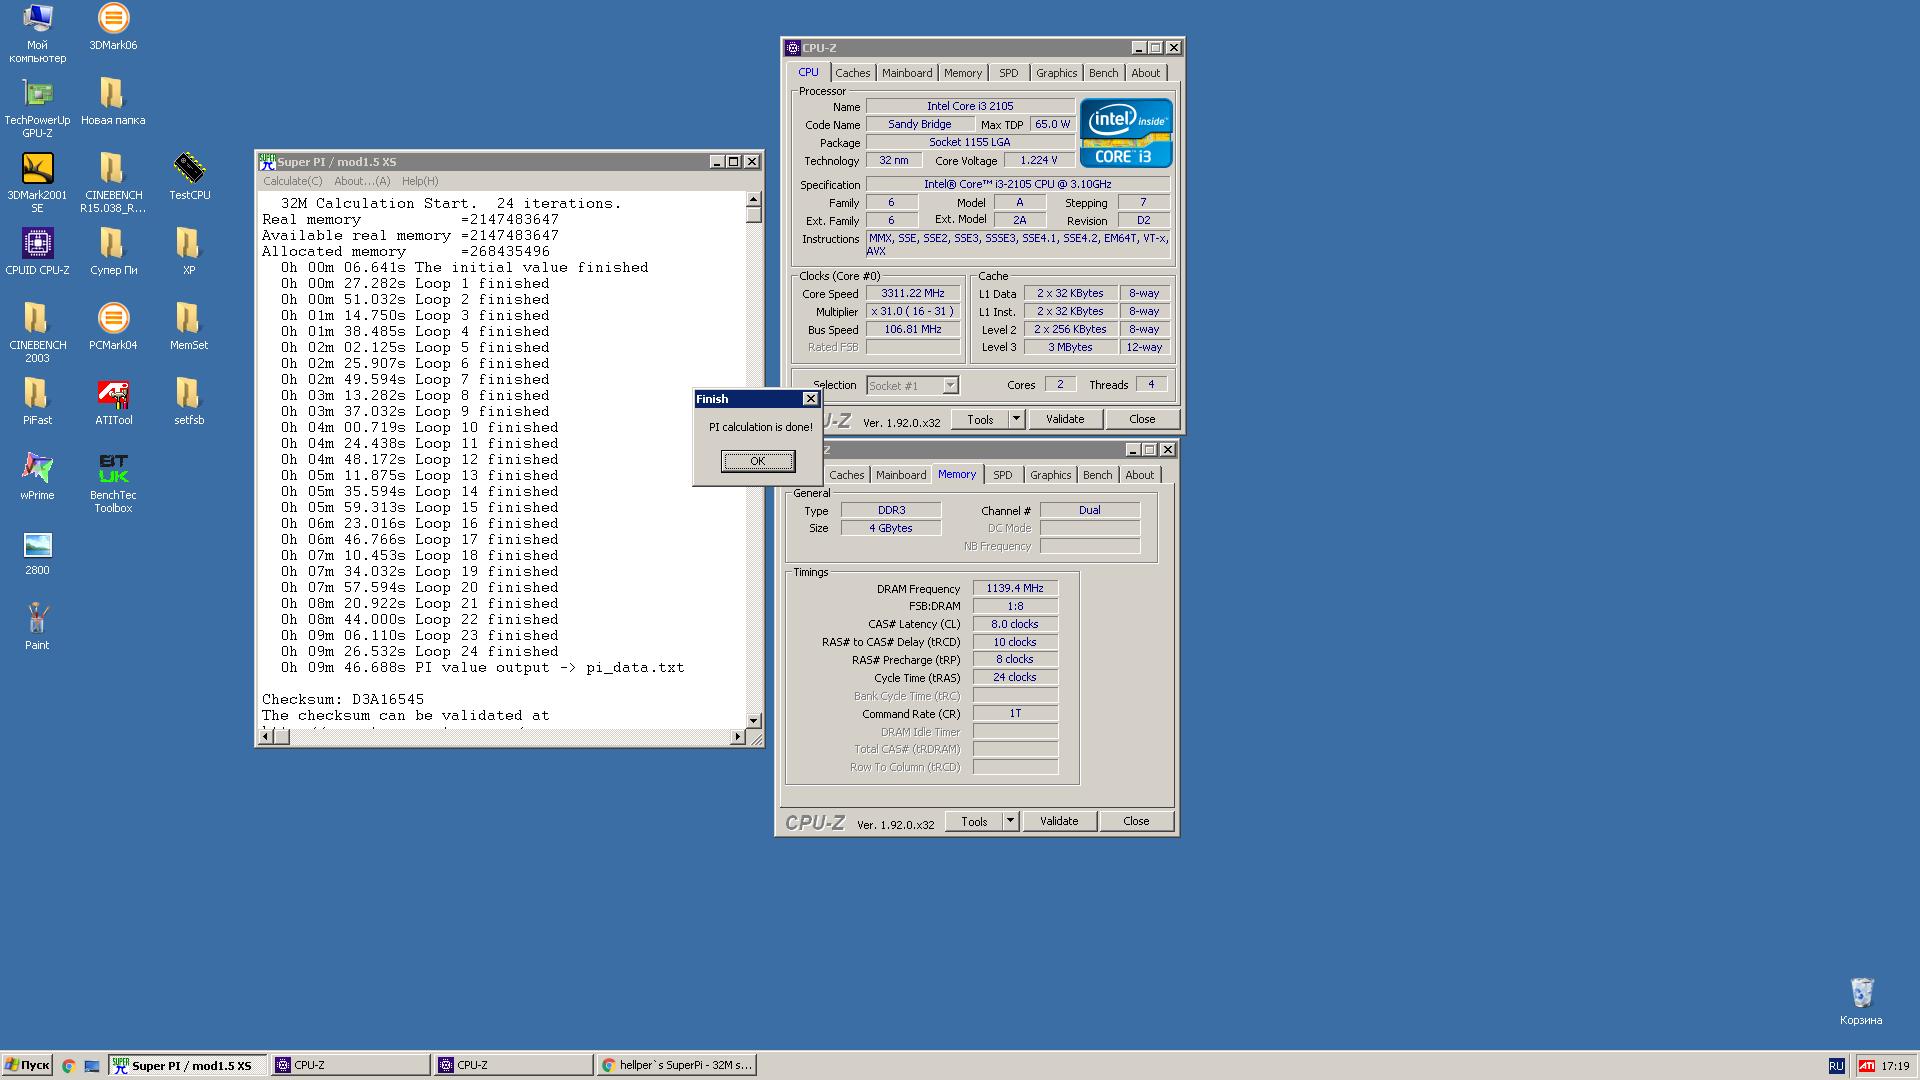The width and height of the screenshot is (1920, 1080).
Task: Switch to Chrome 'hellper's SuperPi' taskbar item
Action: click(x=677, y=1066)
